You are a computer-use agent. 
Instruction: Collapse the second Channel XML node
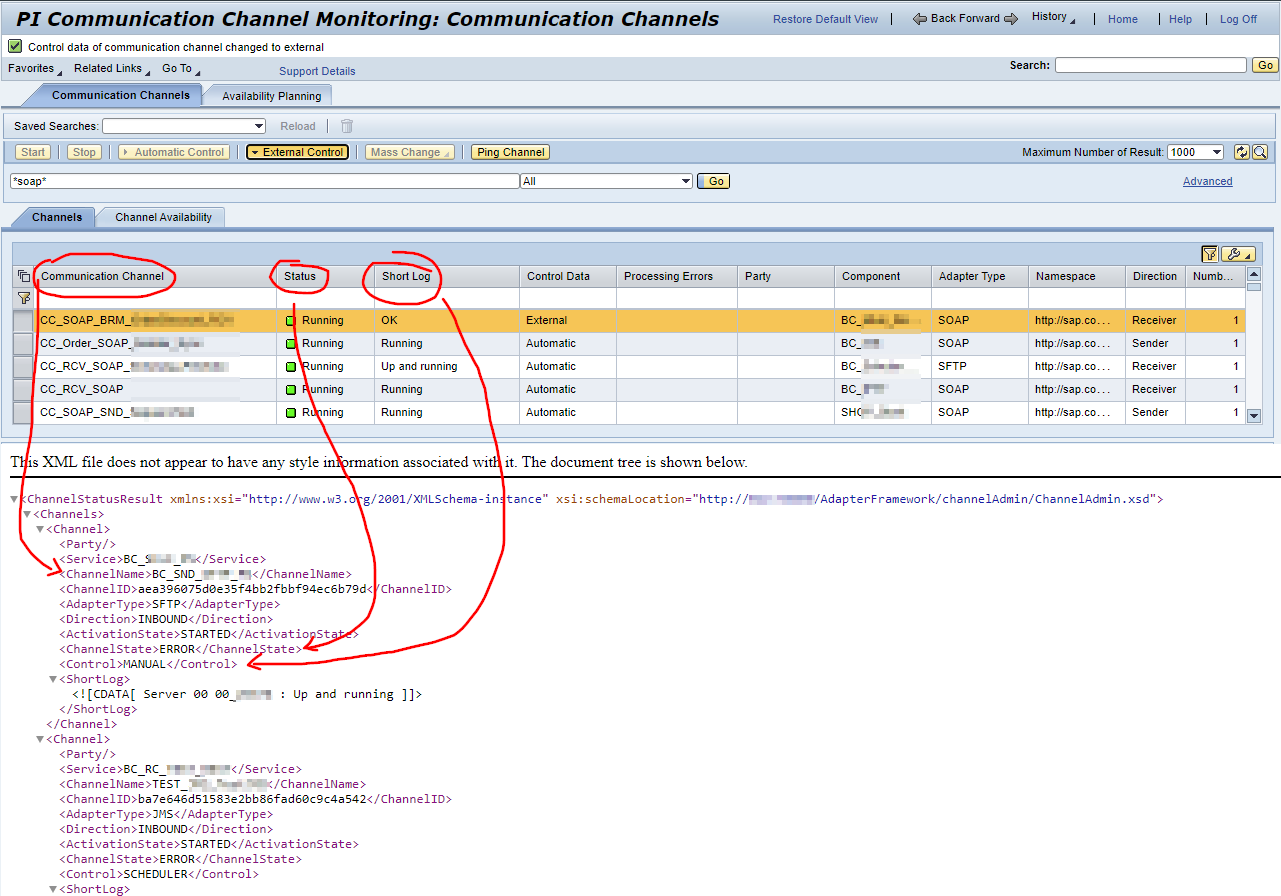[x=41, y=739]
